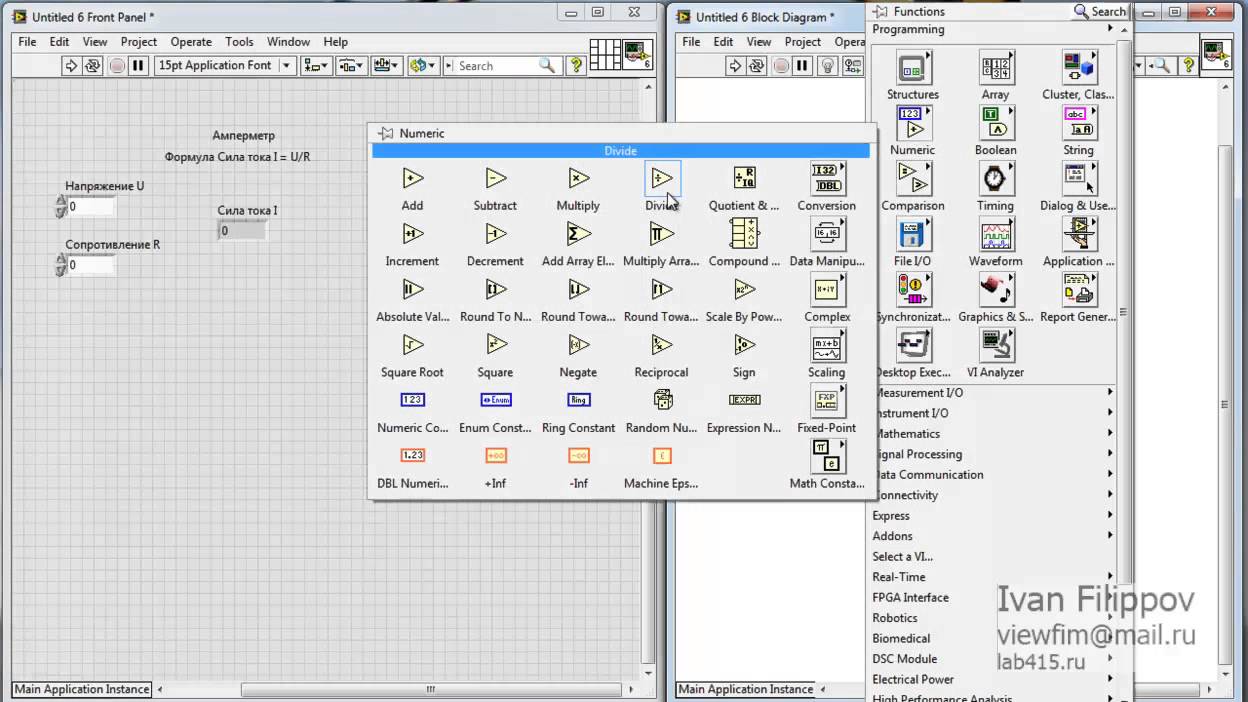
Task: Open Resize Objects dropdown on Front Panel
Action: coord(386,66)
